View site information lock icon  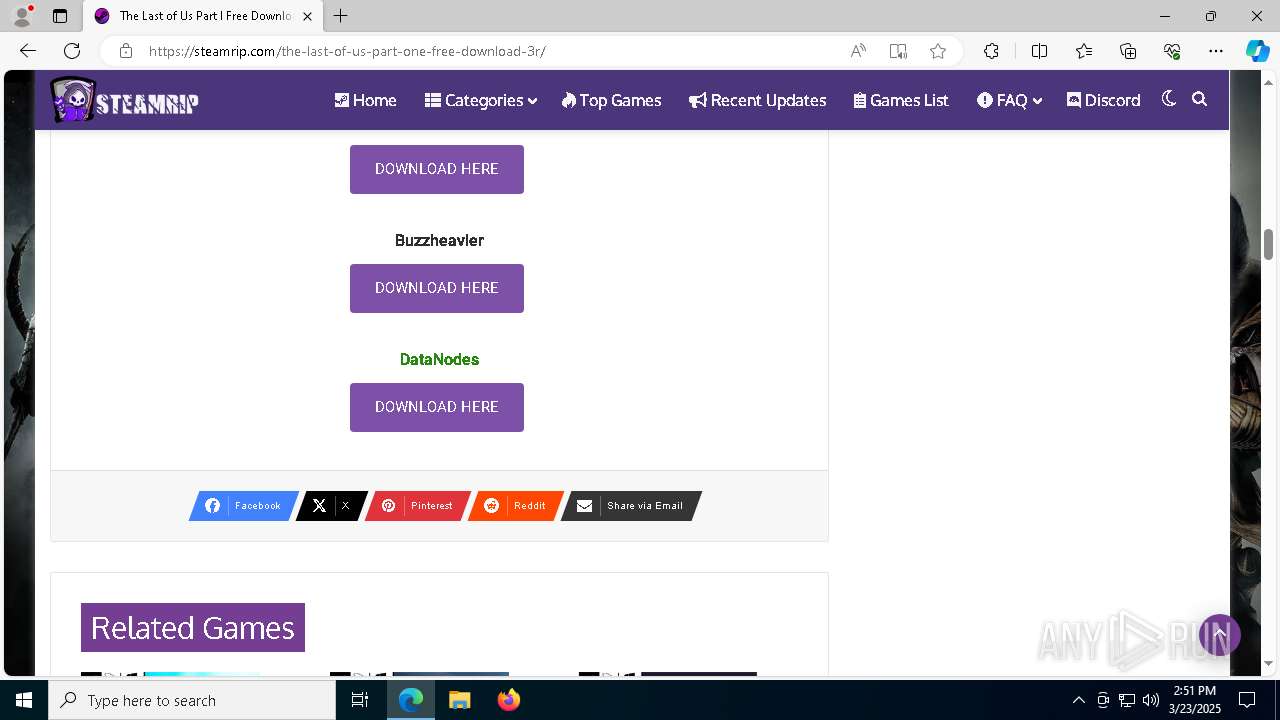pyautogui.click(x=125, y=51)
